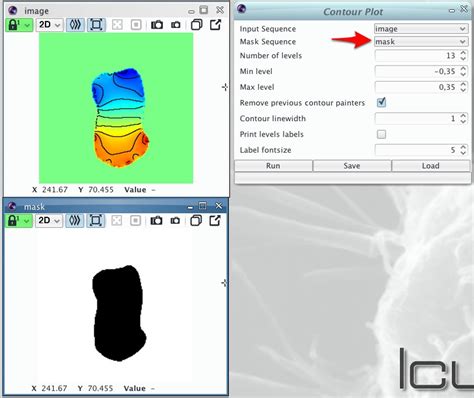Close the mask viewer window
This screenshot has width=474, height=398.
[x=219, y=206]
